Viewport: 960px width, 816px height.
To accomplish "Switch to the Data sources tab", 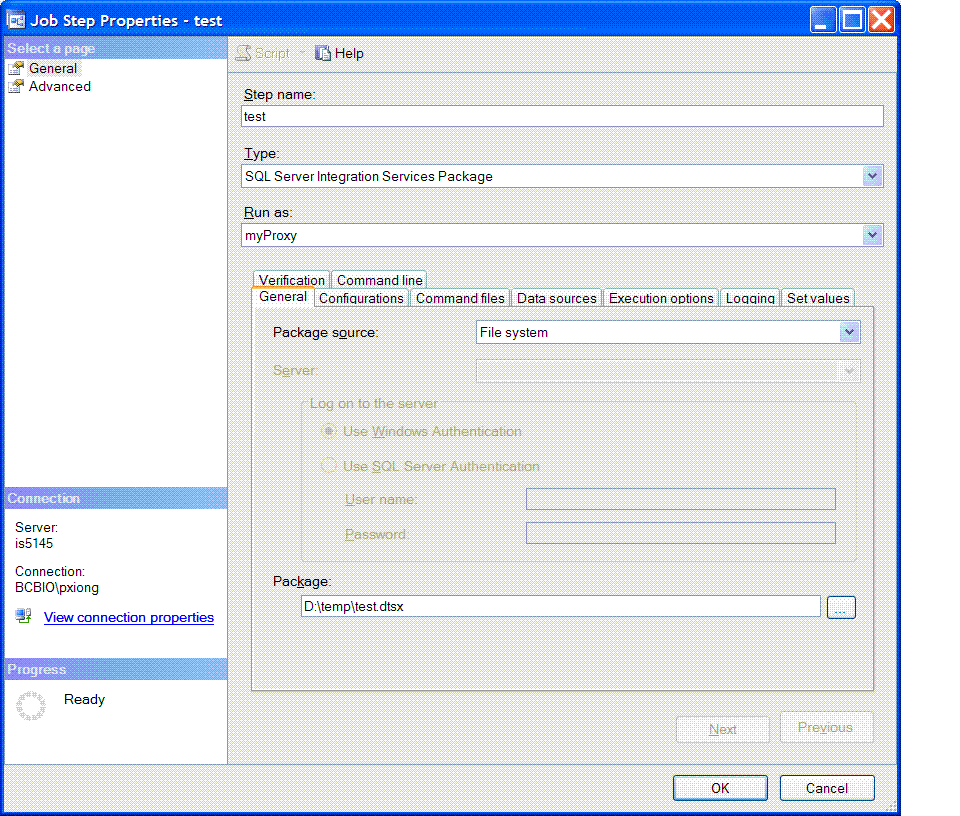I will click(x=557, y=298).
